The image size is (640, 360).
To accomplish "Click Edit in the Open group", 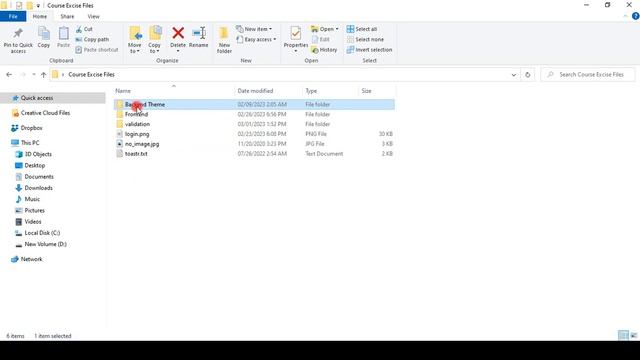I will [320, 40].
